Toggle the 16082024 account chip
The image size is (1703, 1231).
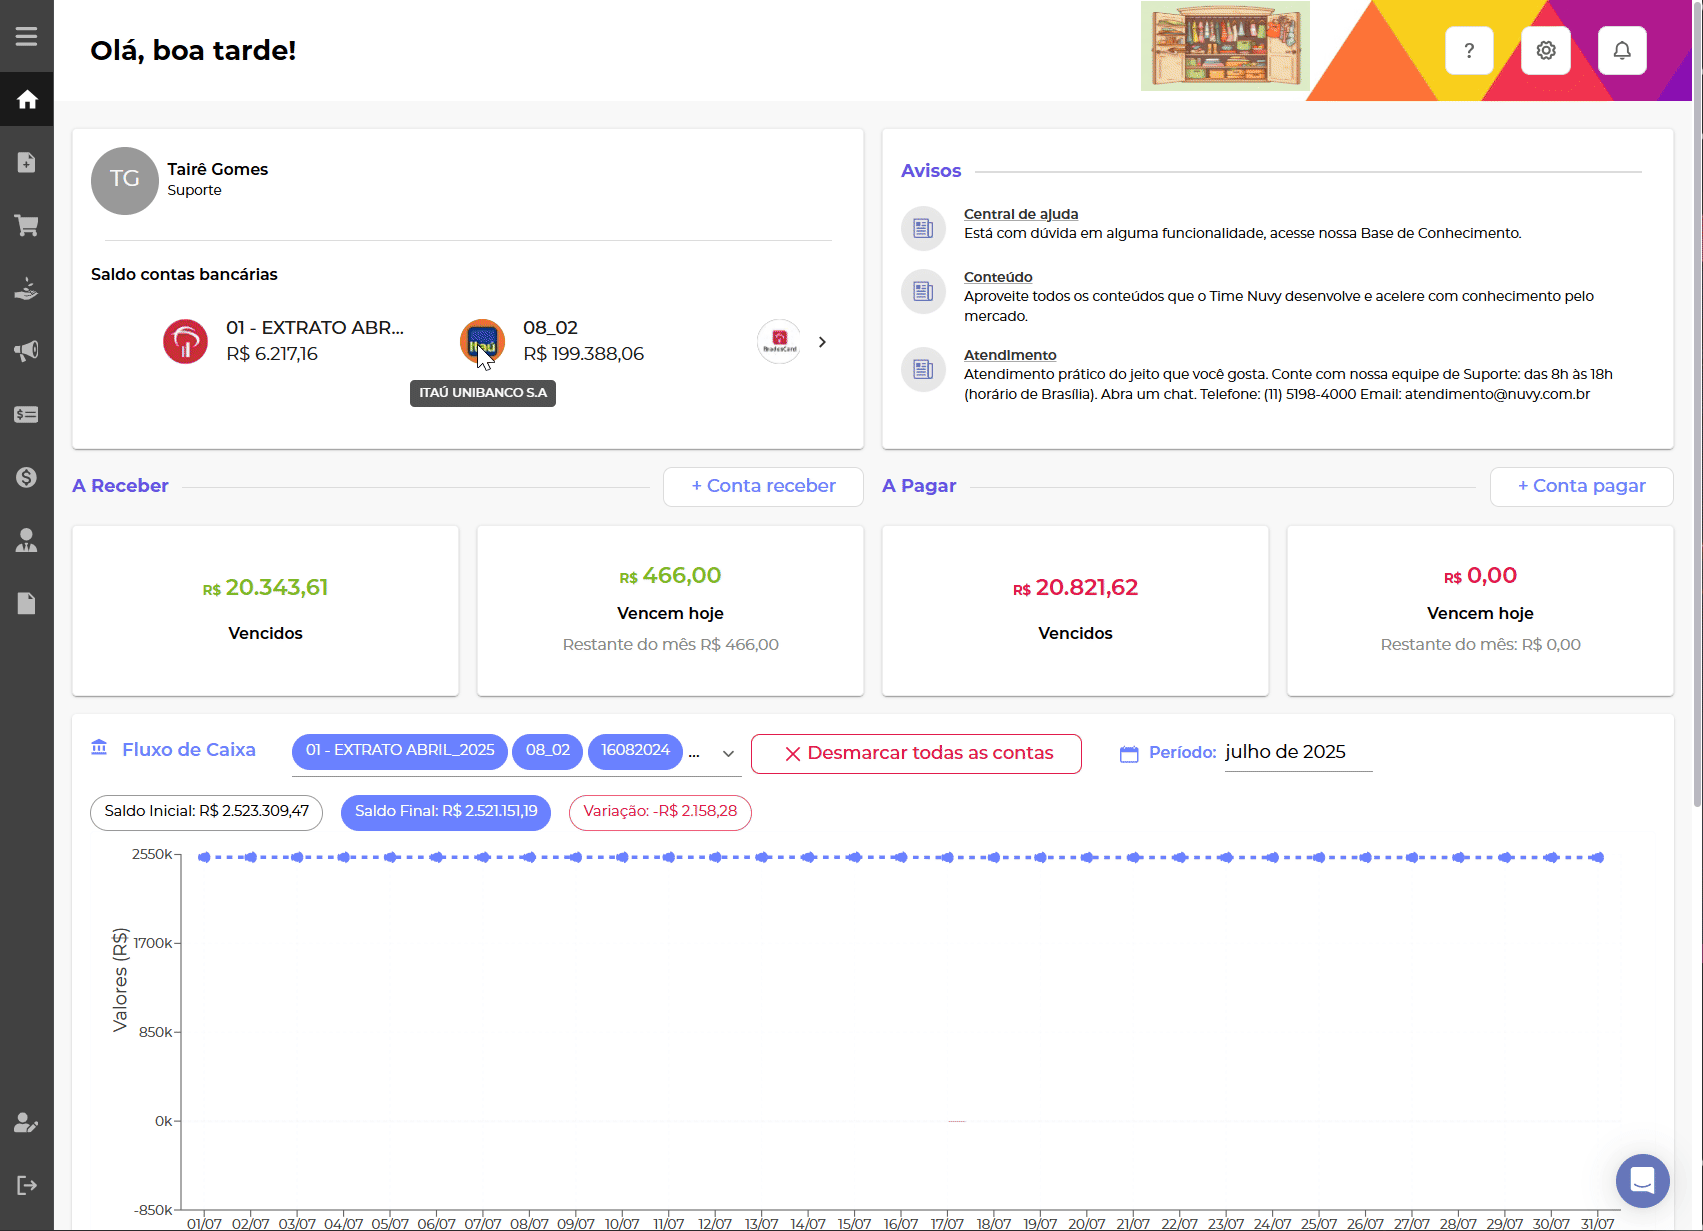(635, 750)
